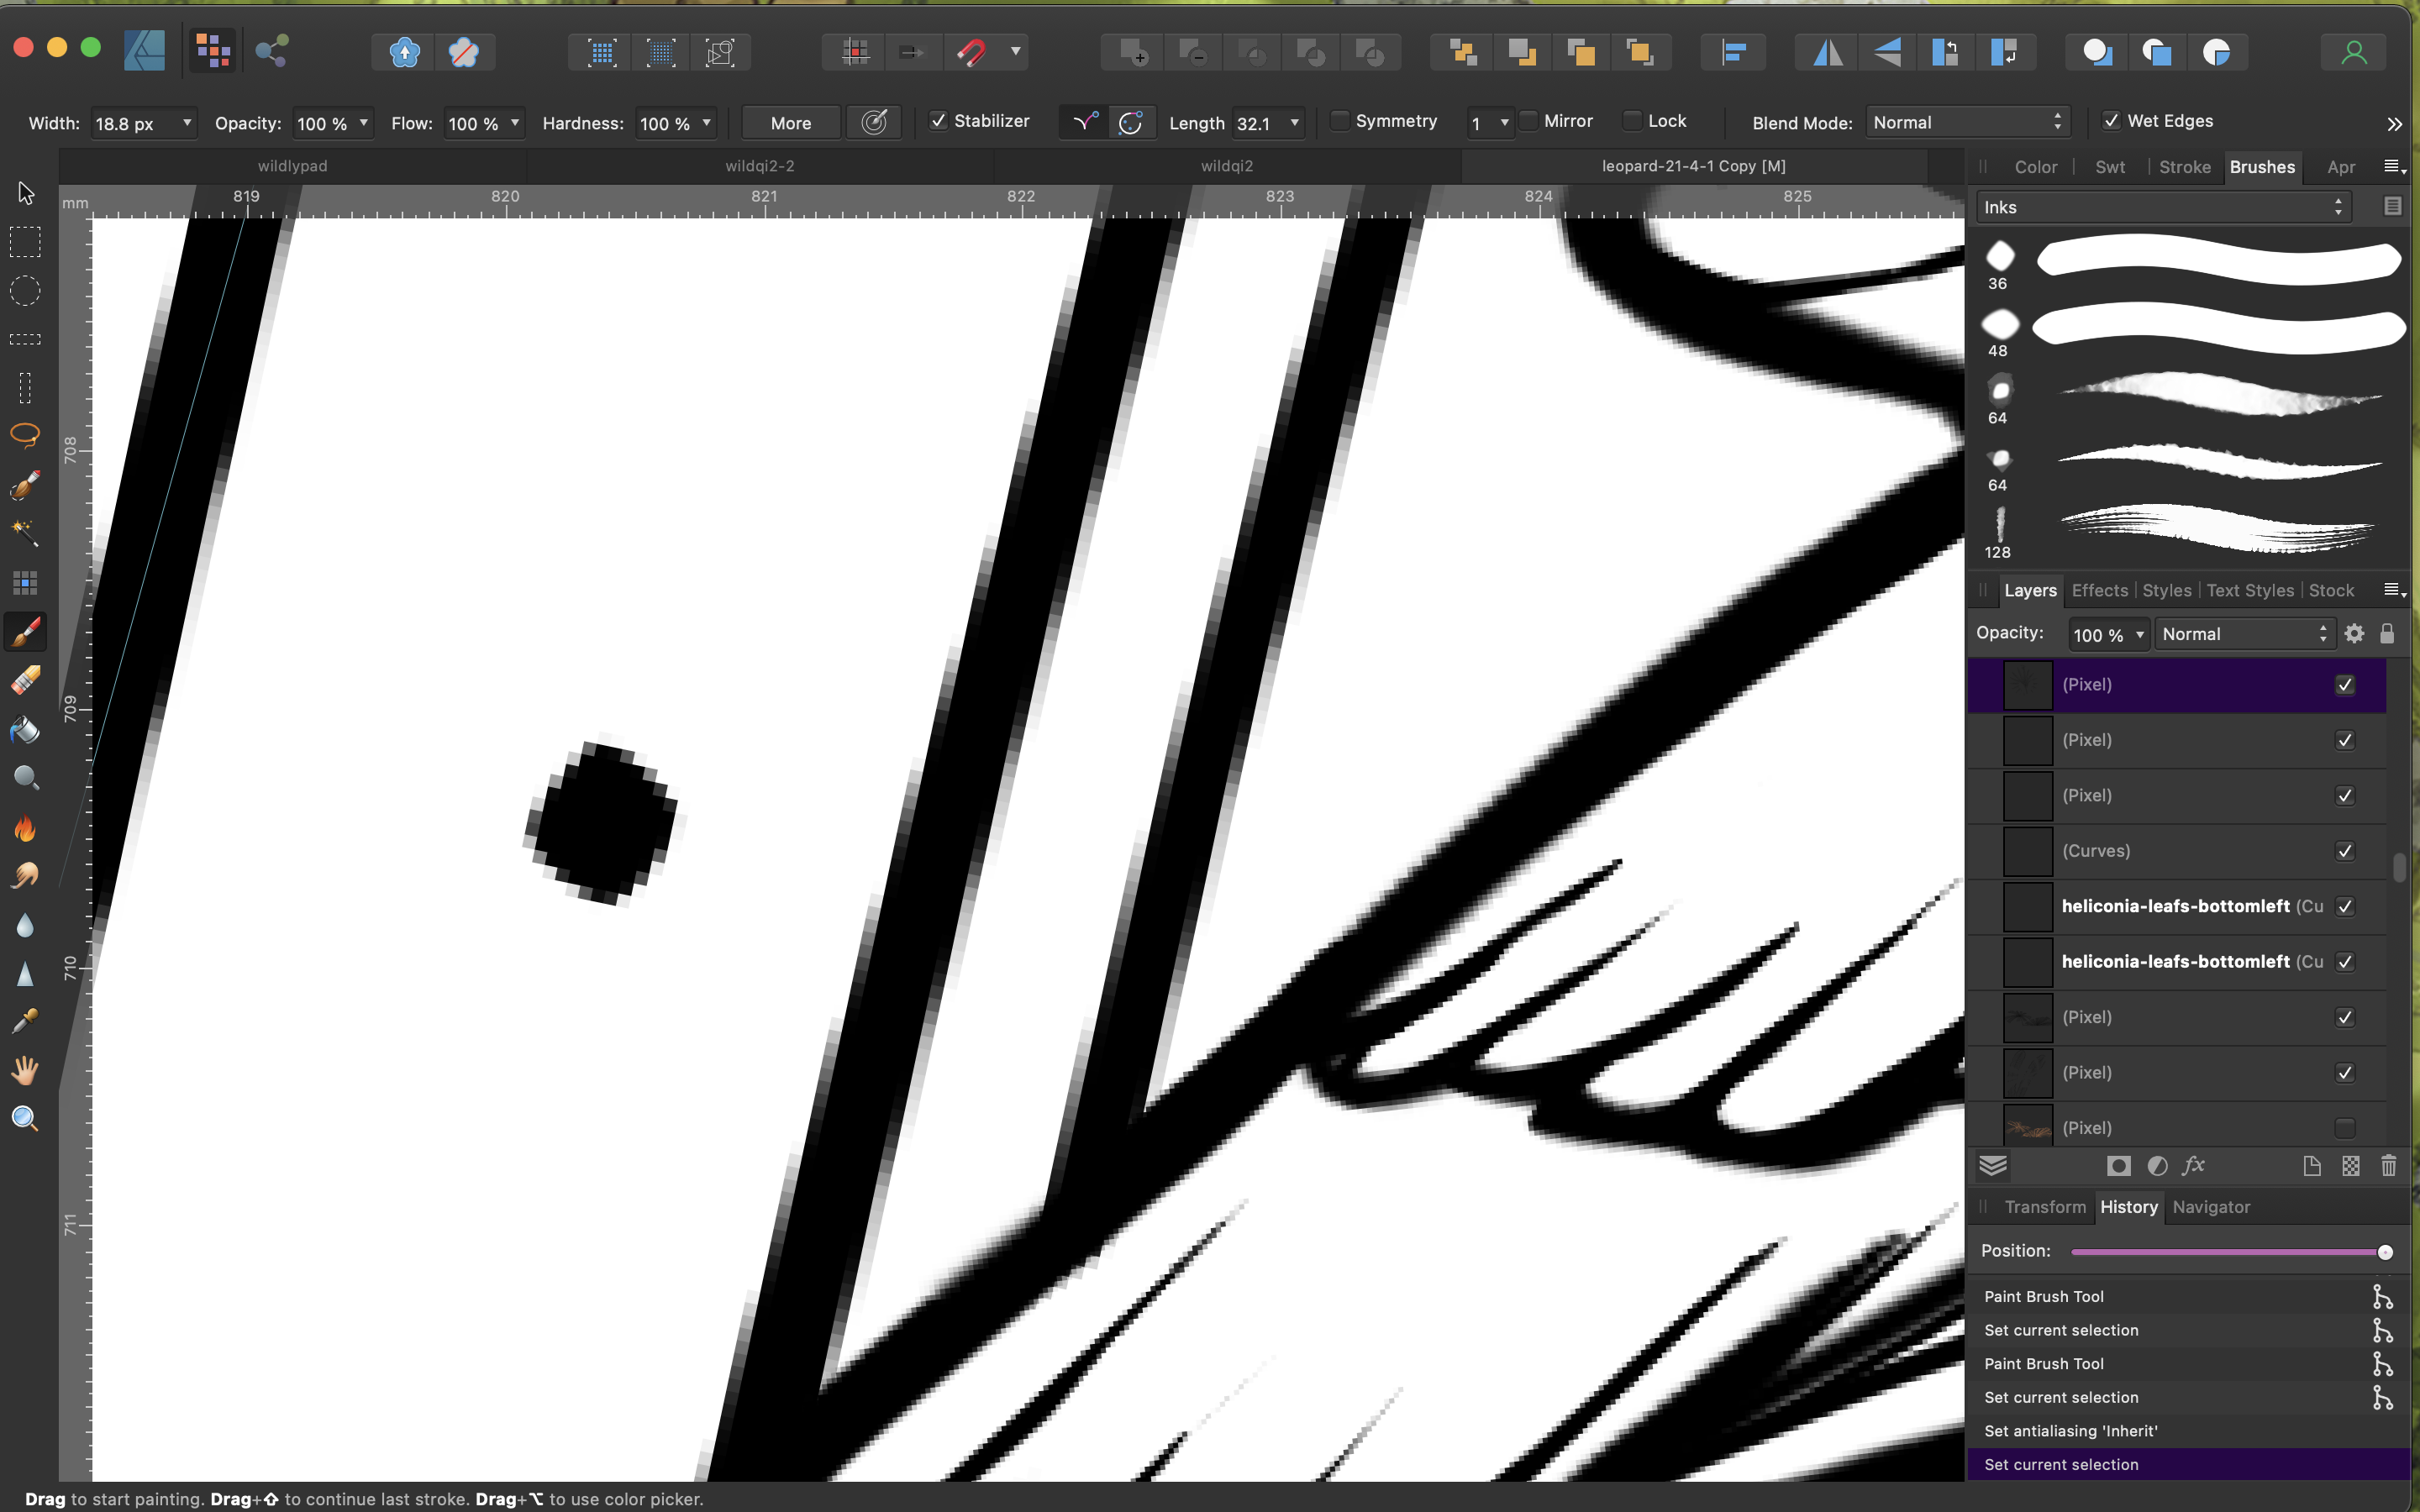
Task: Open the Inks brush category dropdown
Action: click(2163, 207)
